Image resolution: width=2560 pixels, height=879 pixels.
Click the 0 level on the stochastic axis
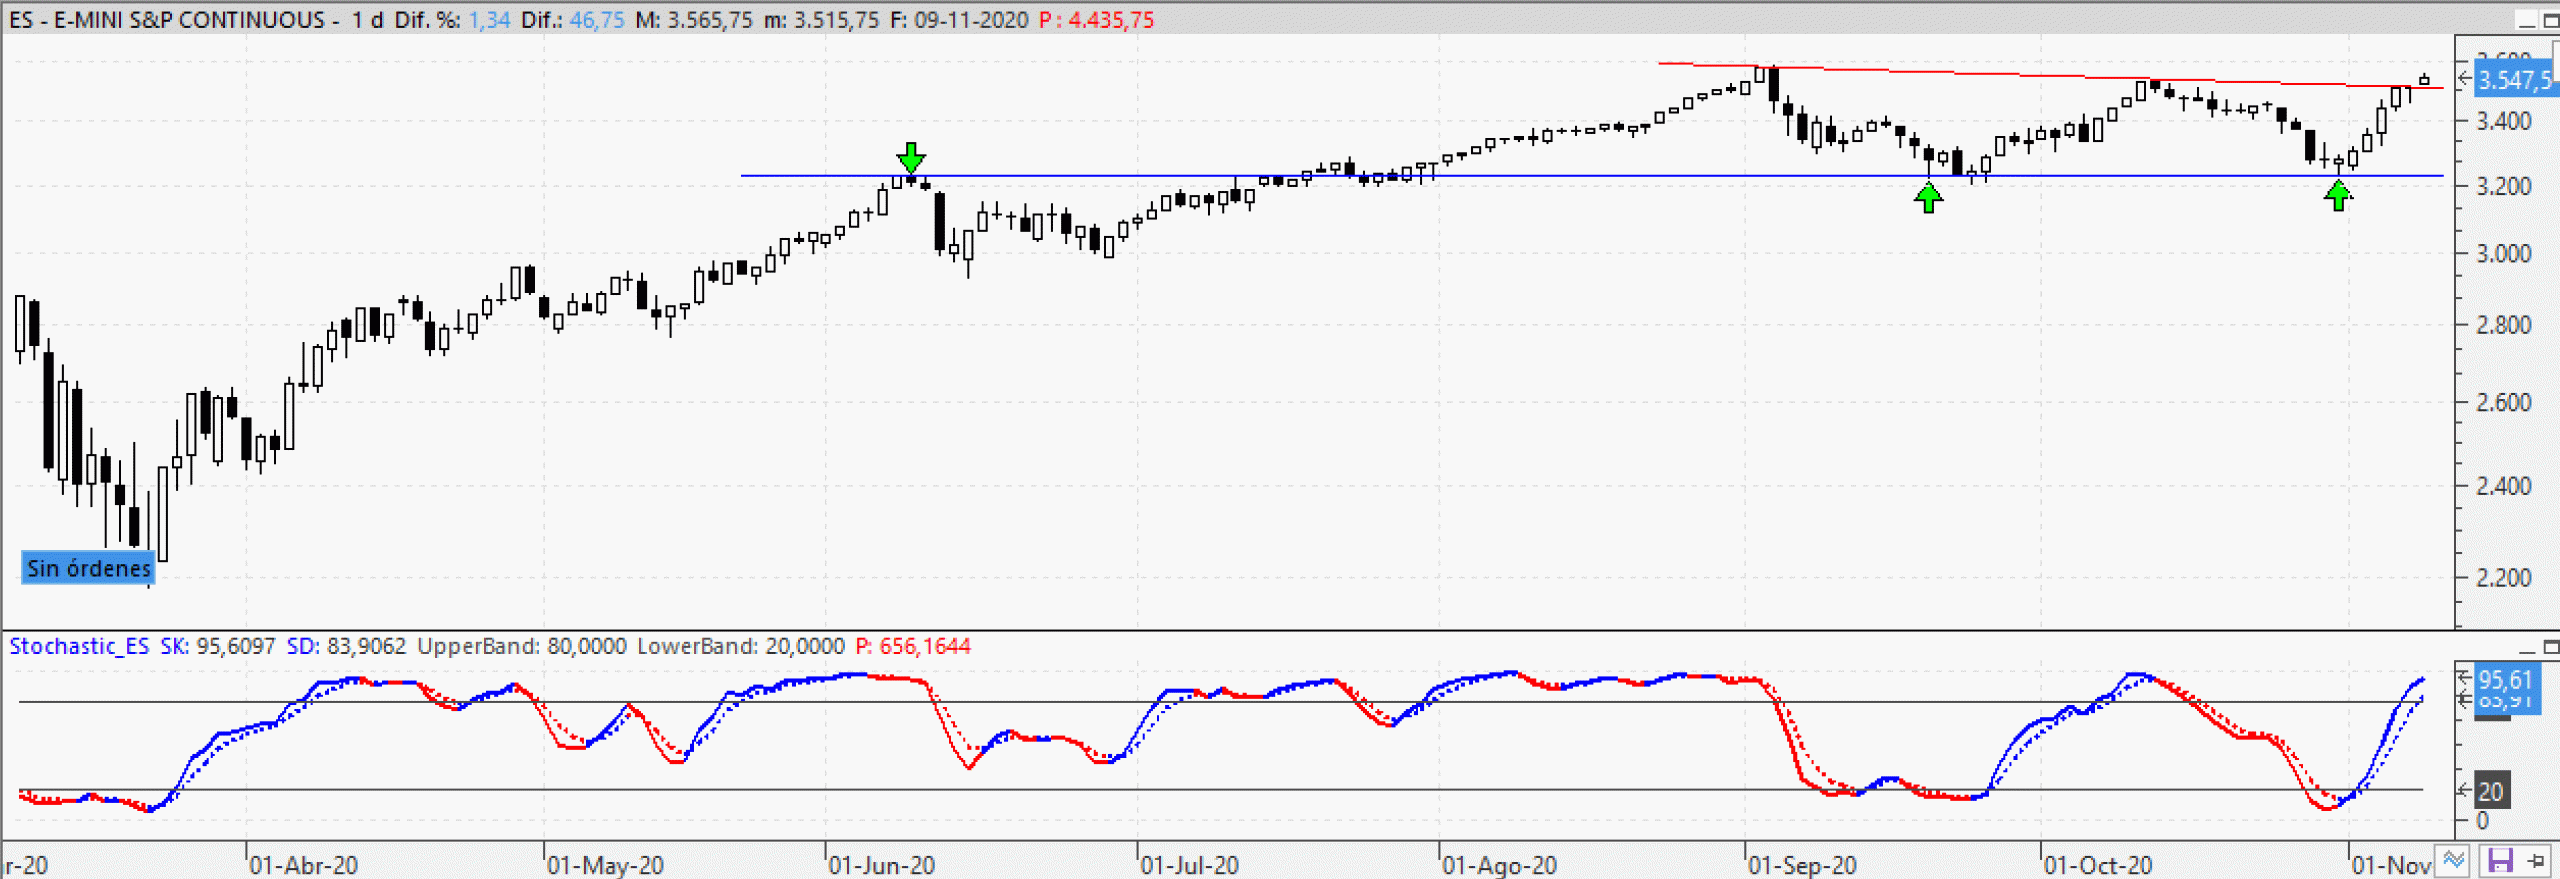click(x=2482, y=821)
